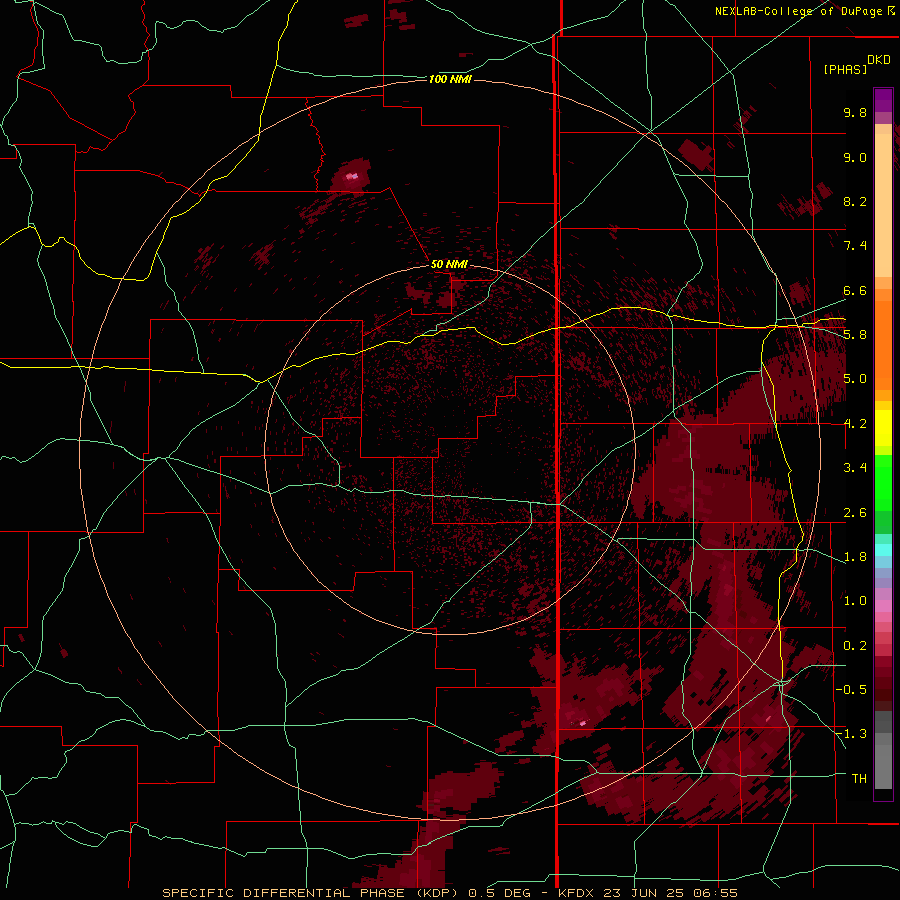Click the 100 NMI range ring label
This screenshot has height=900, width=900.
pyautogui.click(x=450, y=79)
